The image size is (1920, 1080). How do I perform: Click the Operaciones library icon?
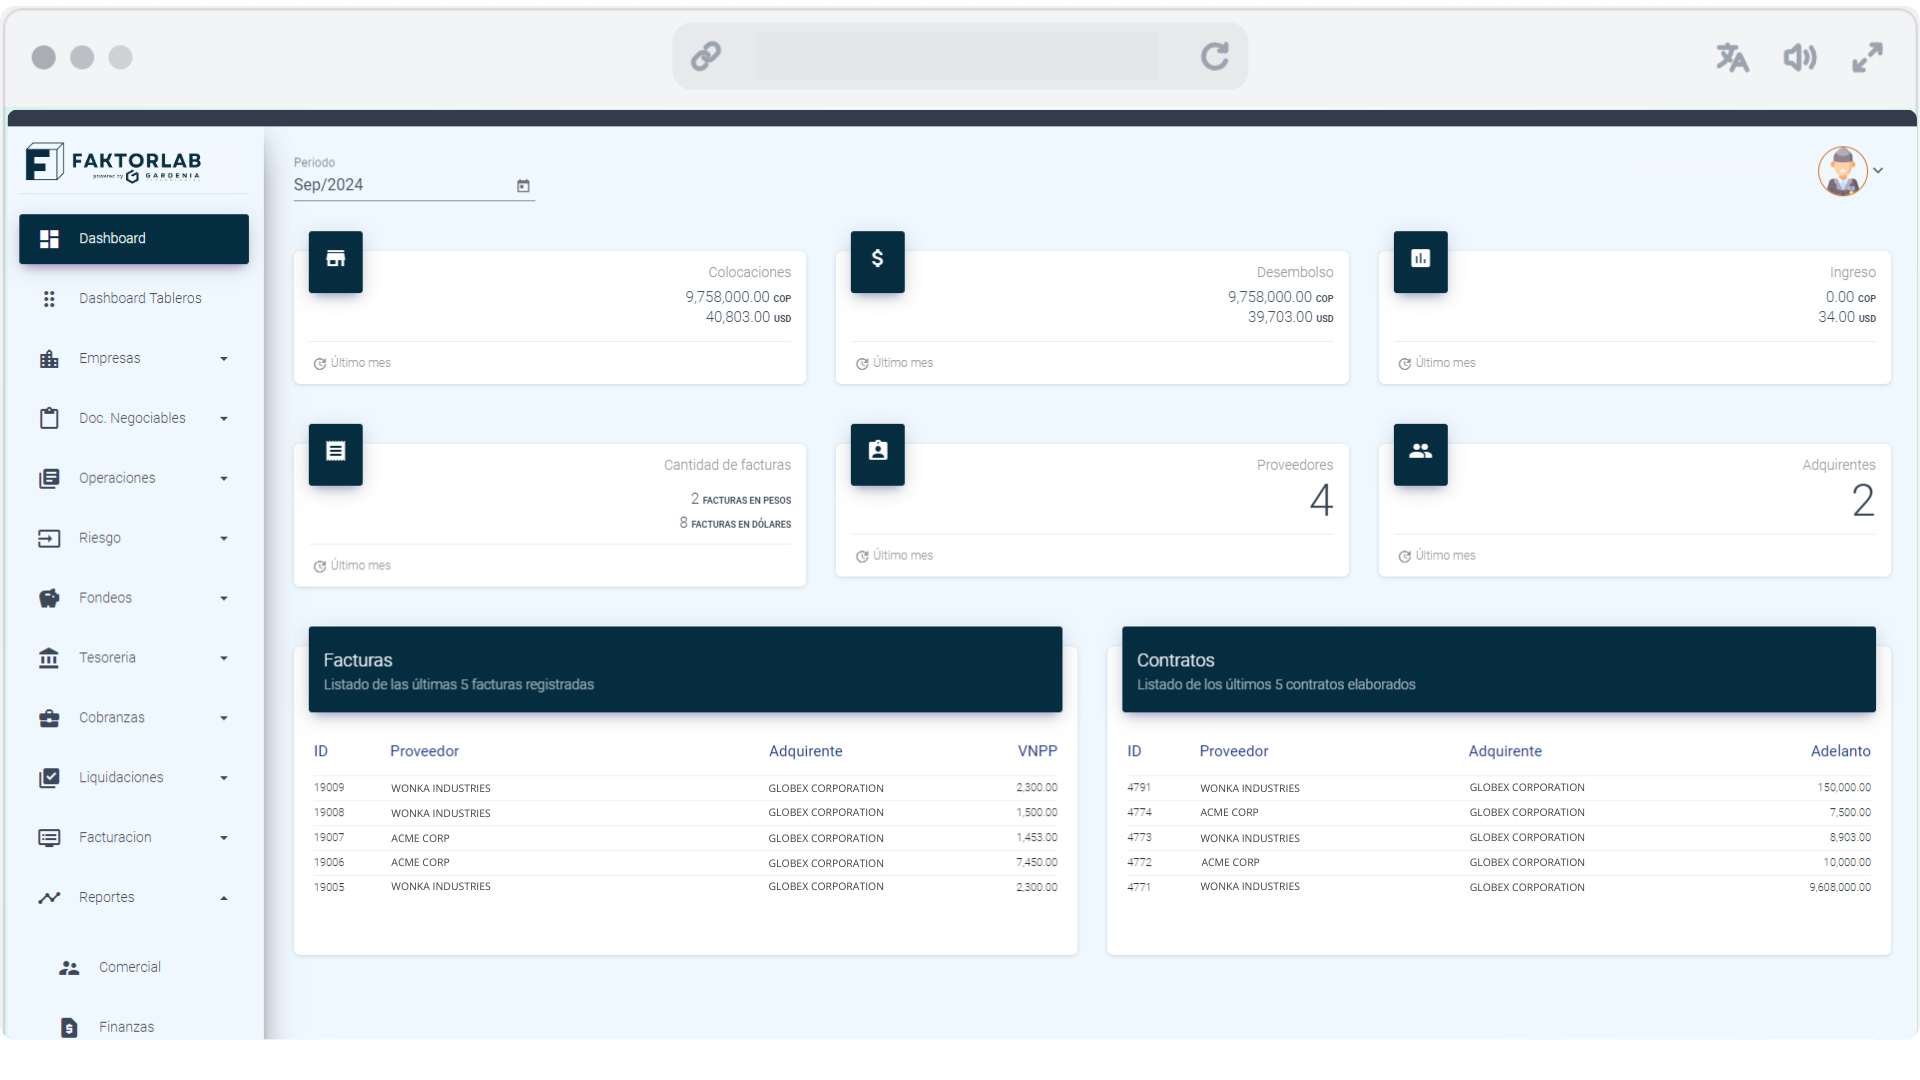[x=49, y=479]
